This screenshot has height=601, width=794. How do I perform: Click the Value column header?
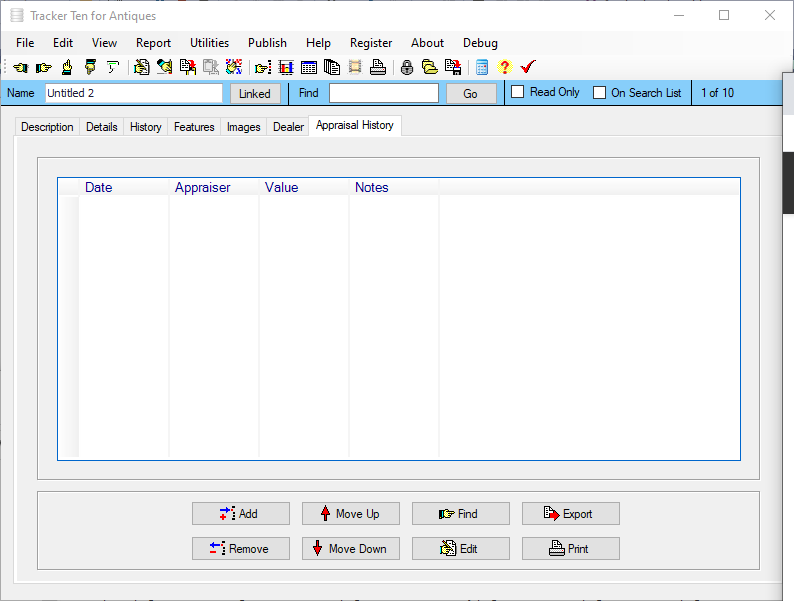304,187
